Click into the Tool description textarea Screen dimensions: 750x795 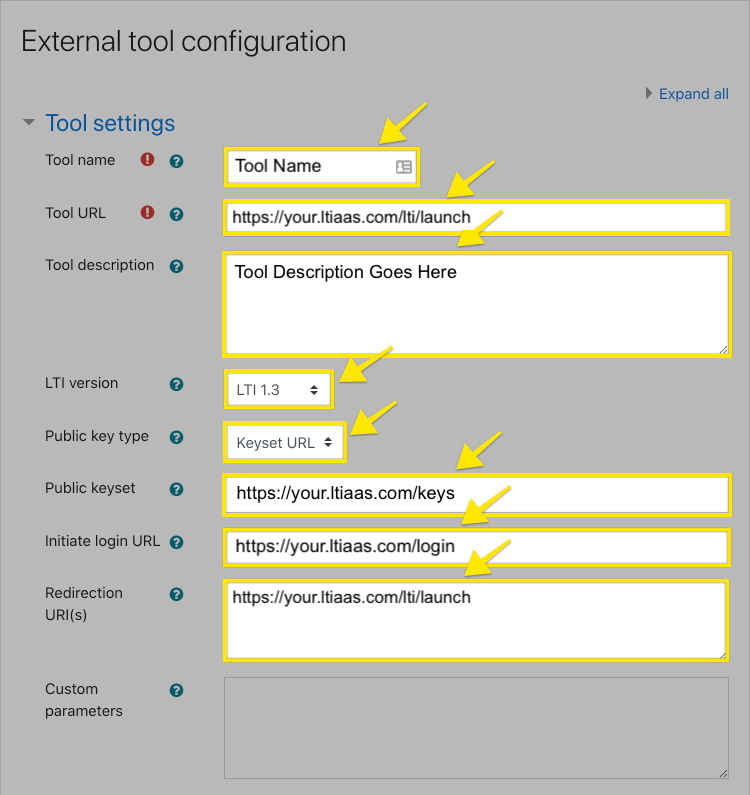coord(477,304)
